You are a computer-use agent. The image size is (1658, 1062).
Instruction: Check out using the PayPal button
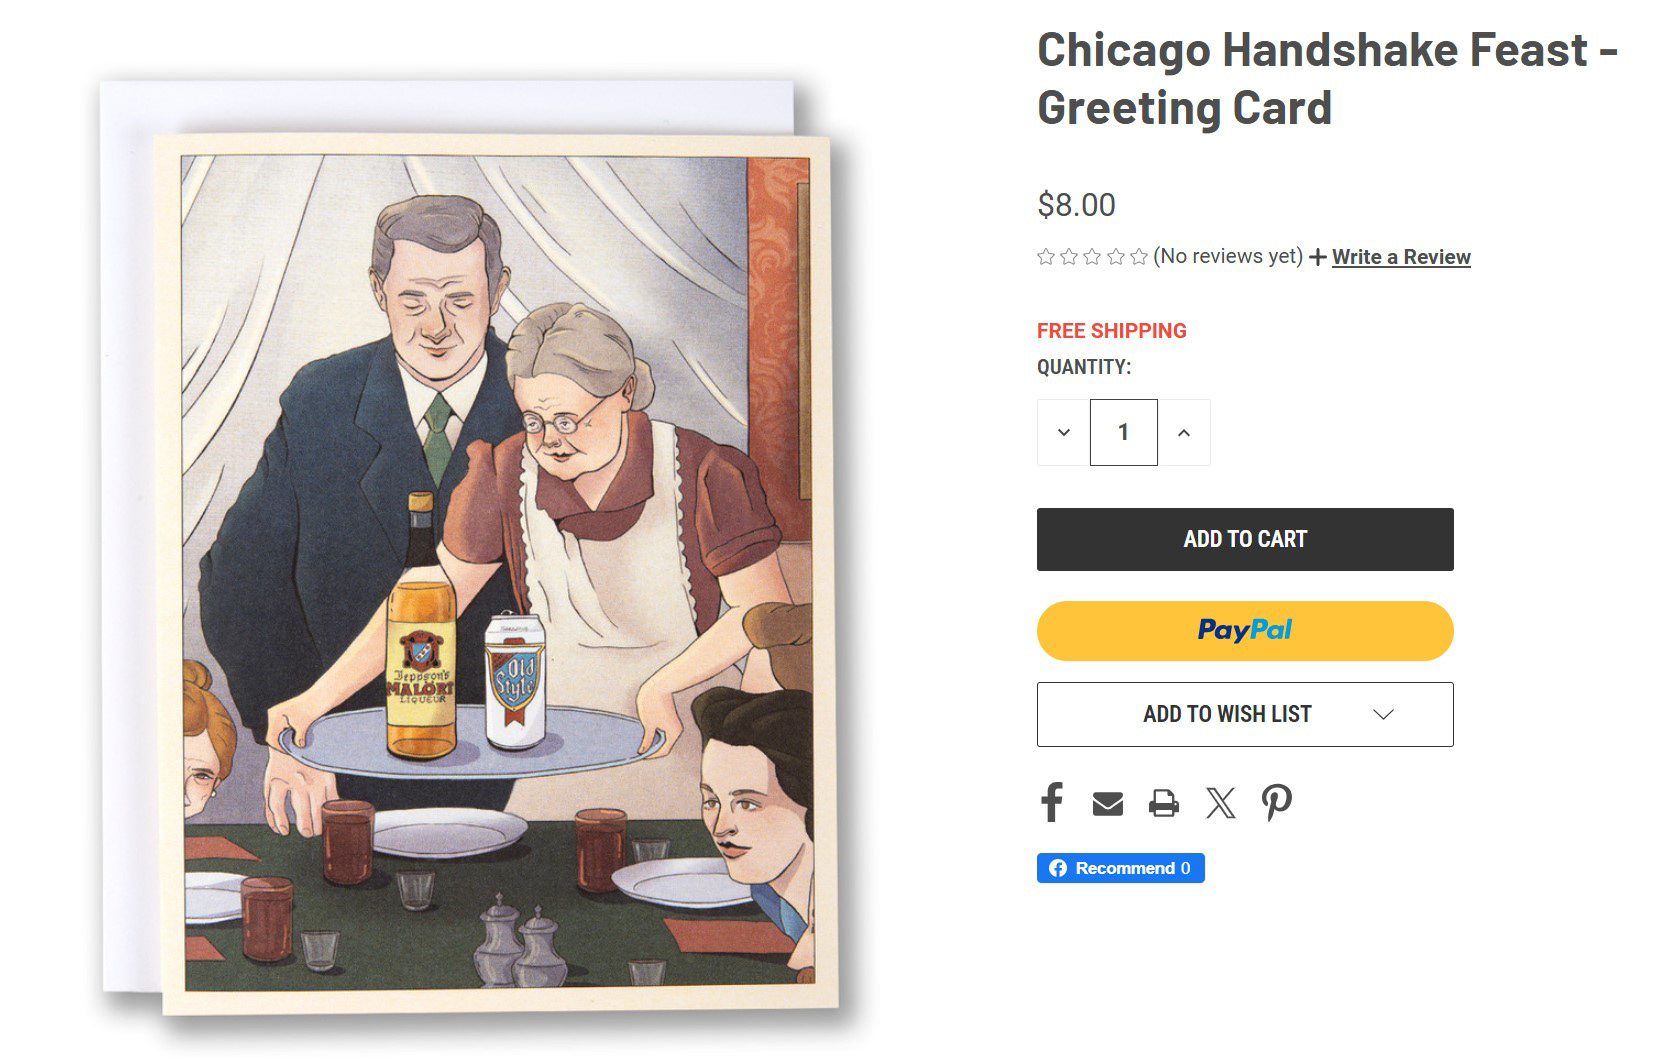click(x=1245, y=630)
